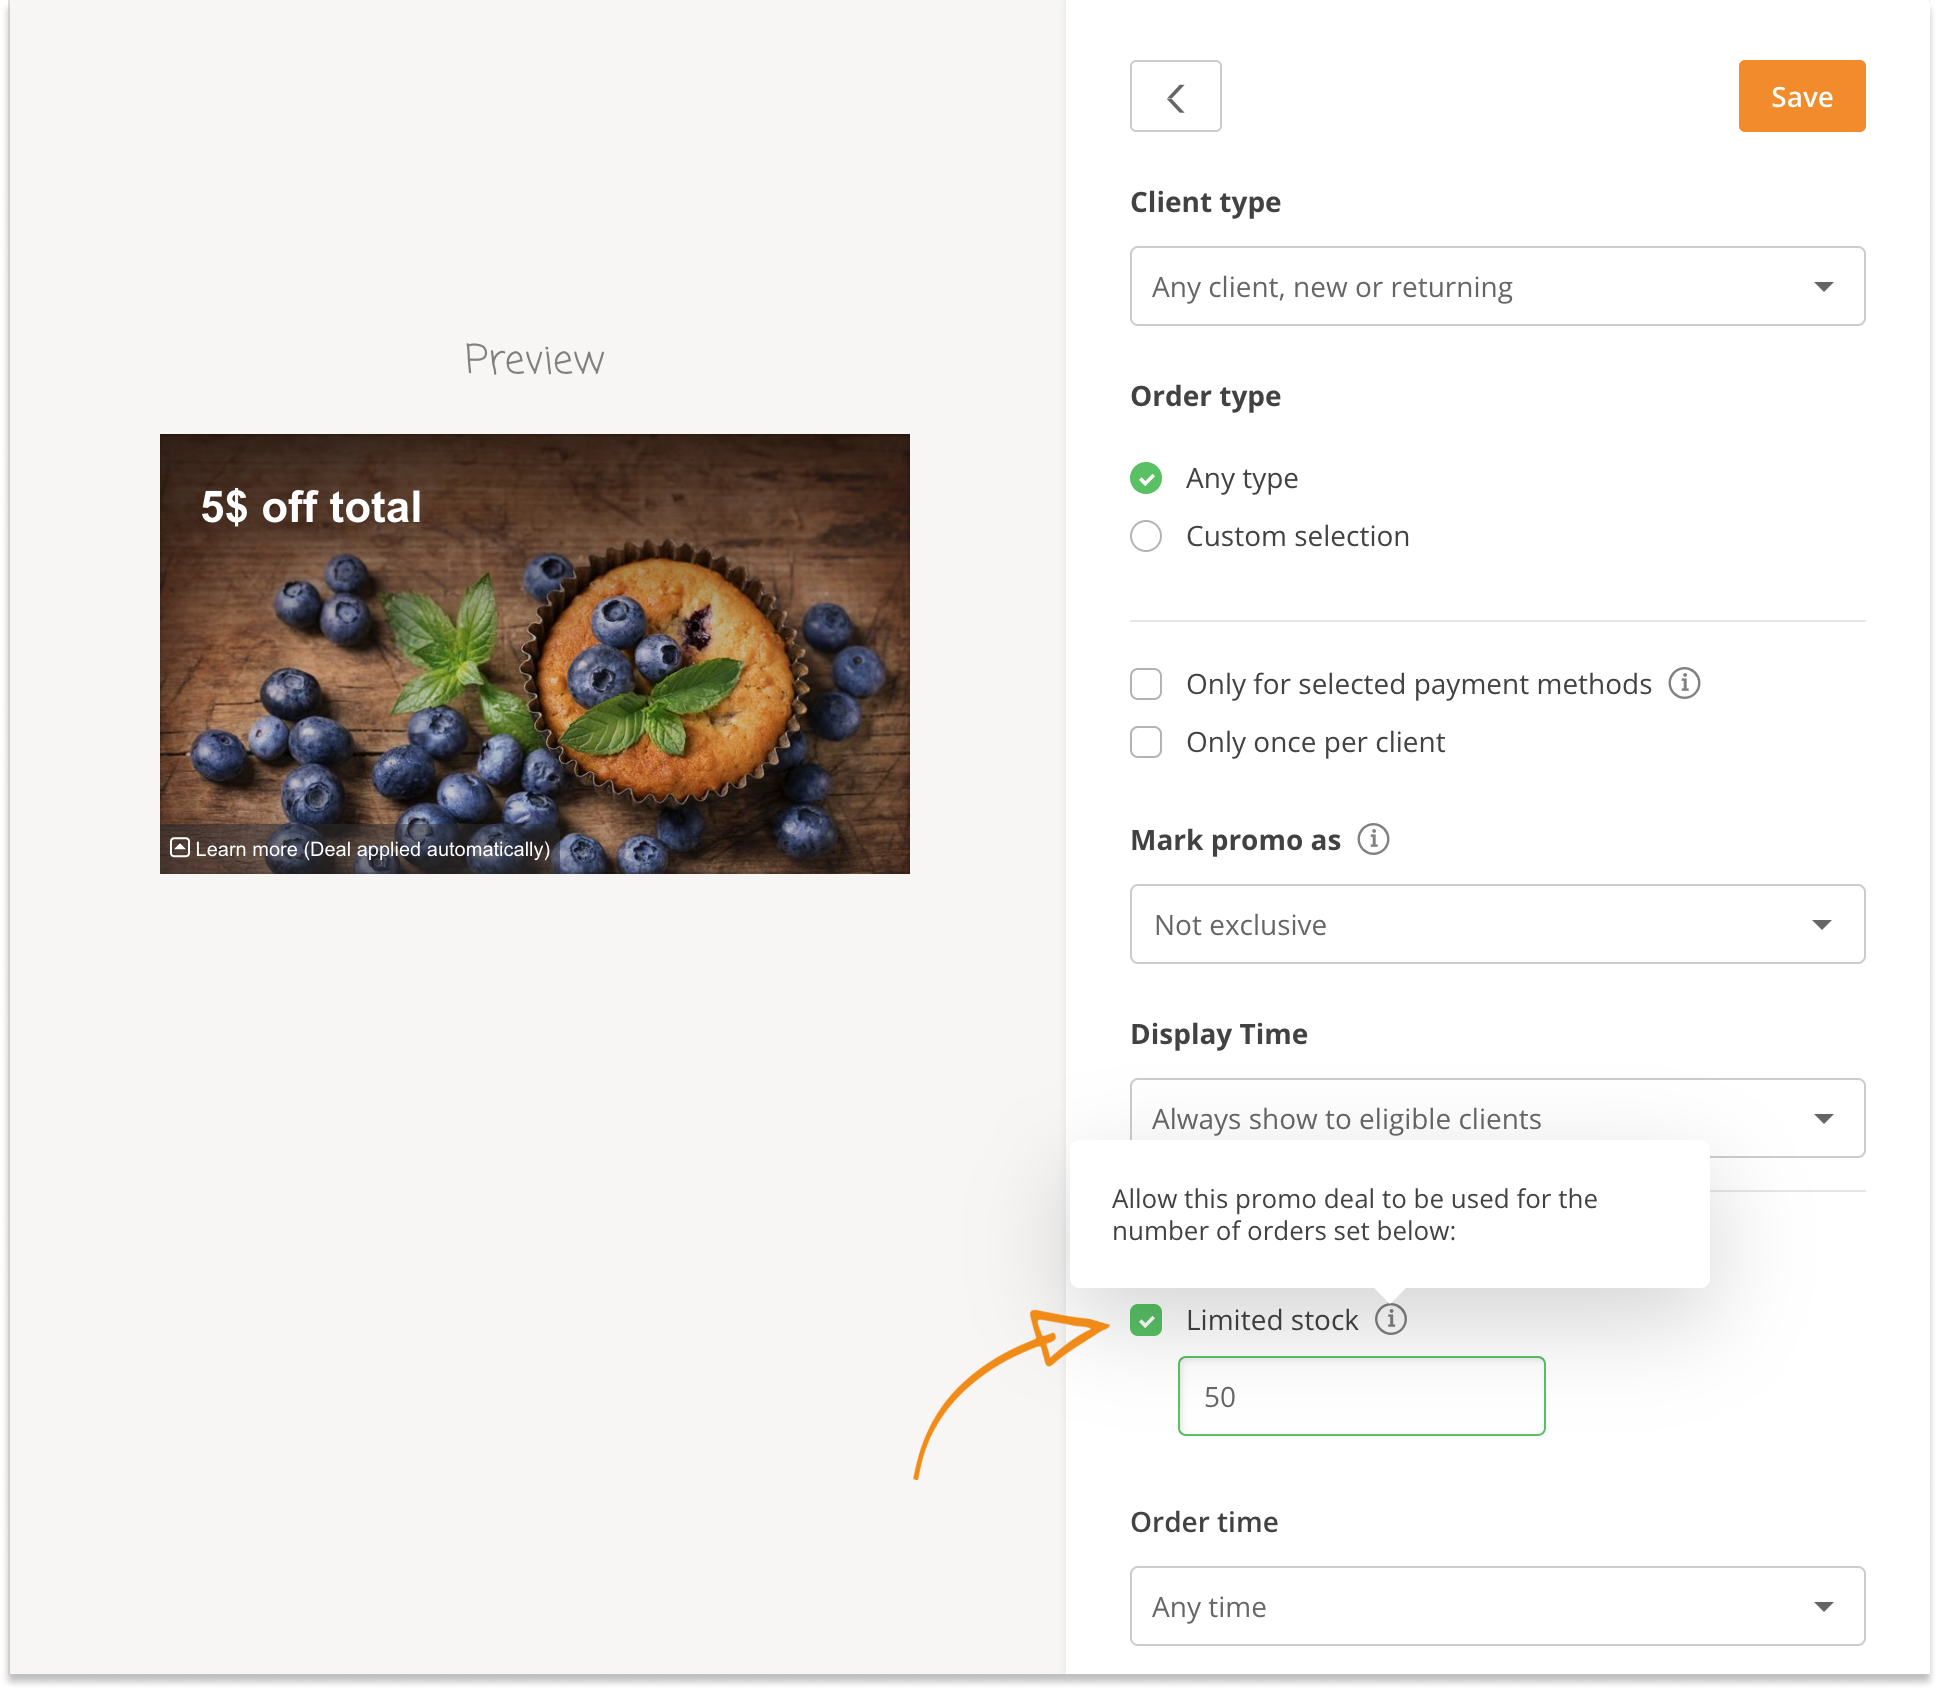Image resolution: width=1938 pixels, height=1690 pixels.
Task: Click info icon beside payment methods option
Action: pos(1684,683)
